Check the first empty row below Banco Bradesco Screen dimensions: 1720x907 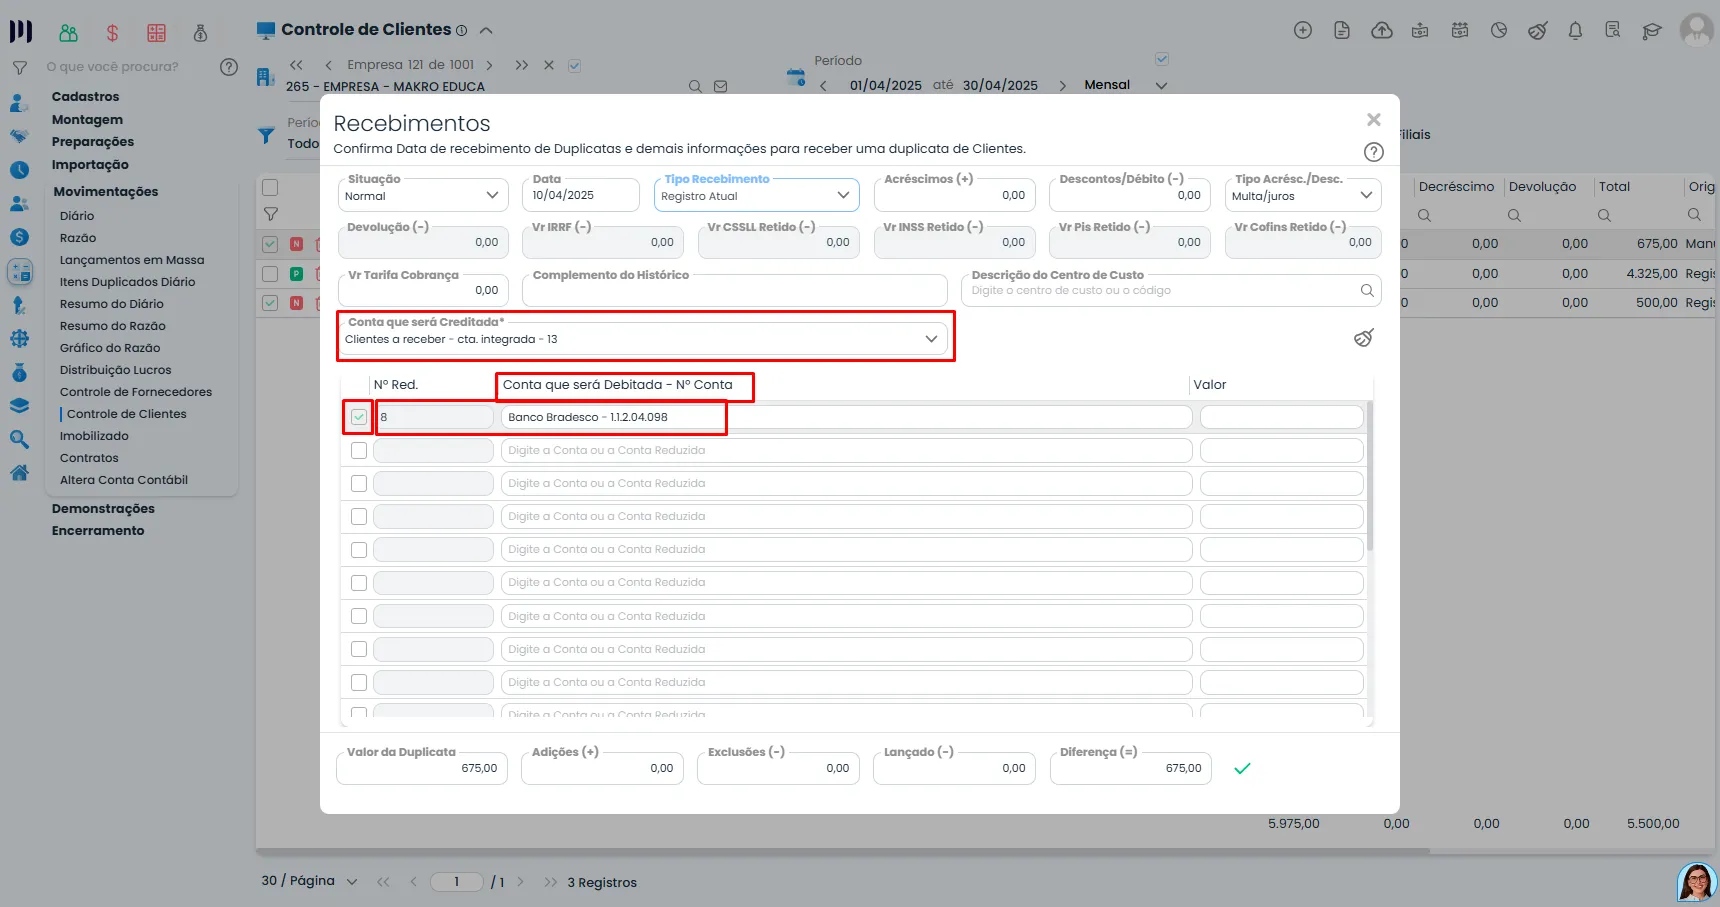point(359,451)
